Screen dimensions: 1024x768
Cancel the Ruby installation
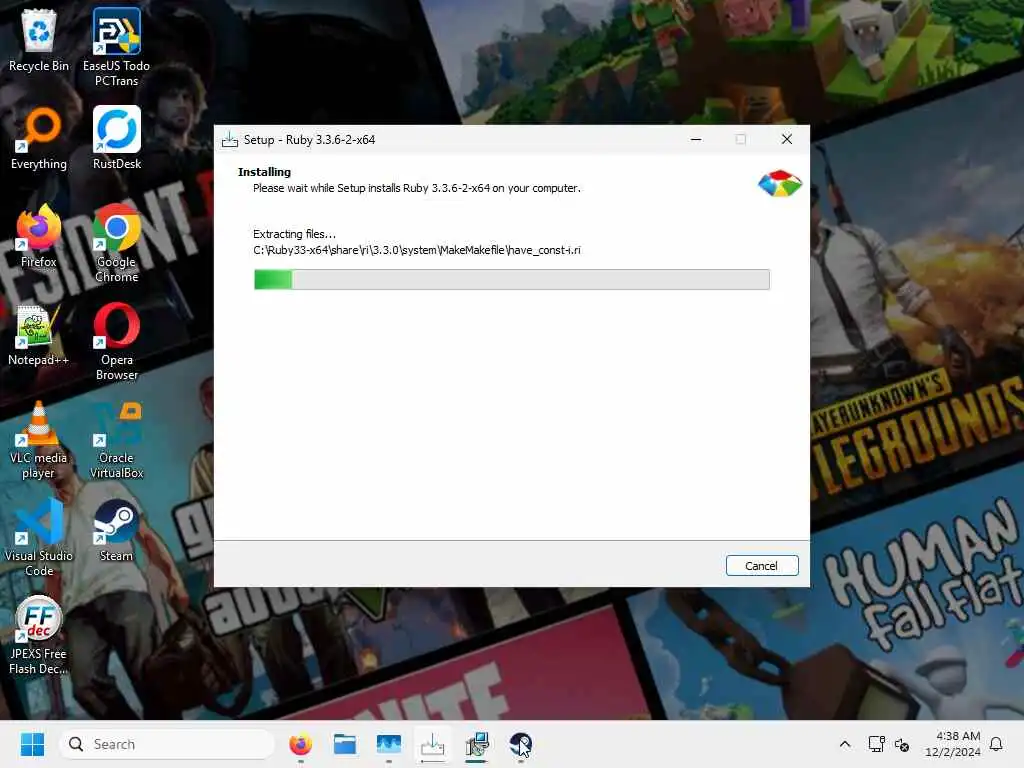click(761, 566)
